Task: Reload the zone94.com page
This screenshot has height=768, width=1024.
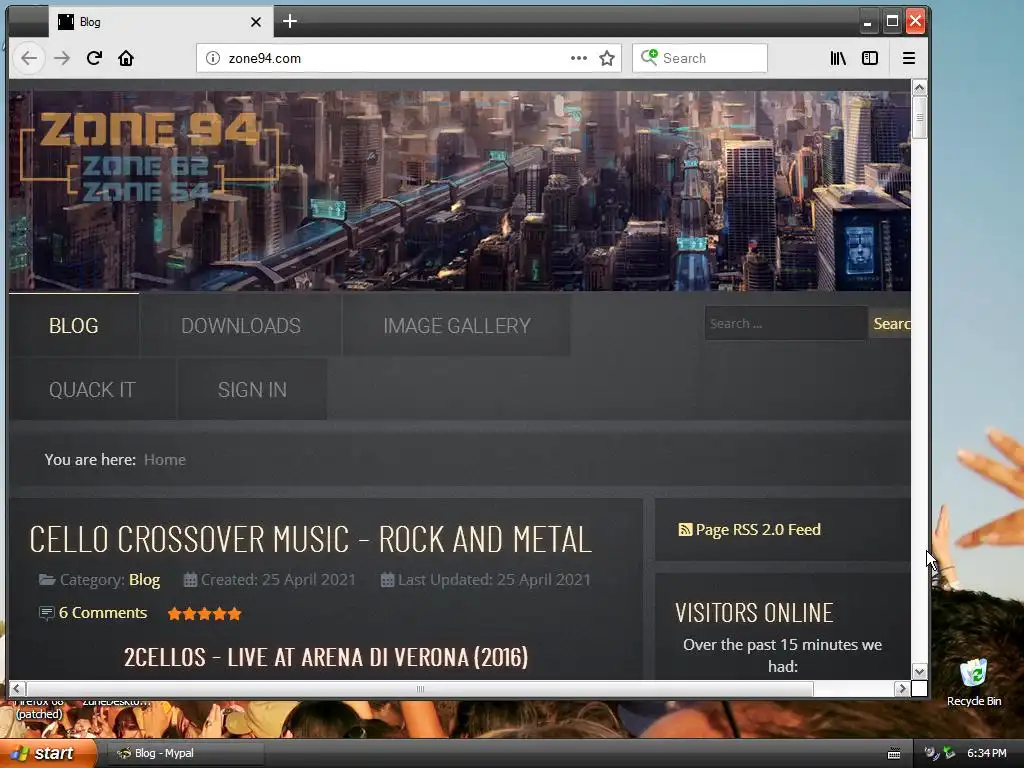Action: click(x=94, y=58)
